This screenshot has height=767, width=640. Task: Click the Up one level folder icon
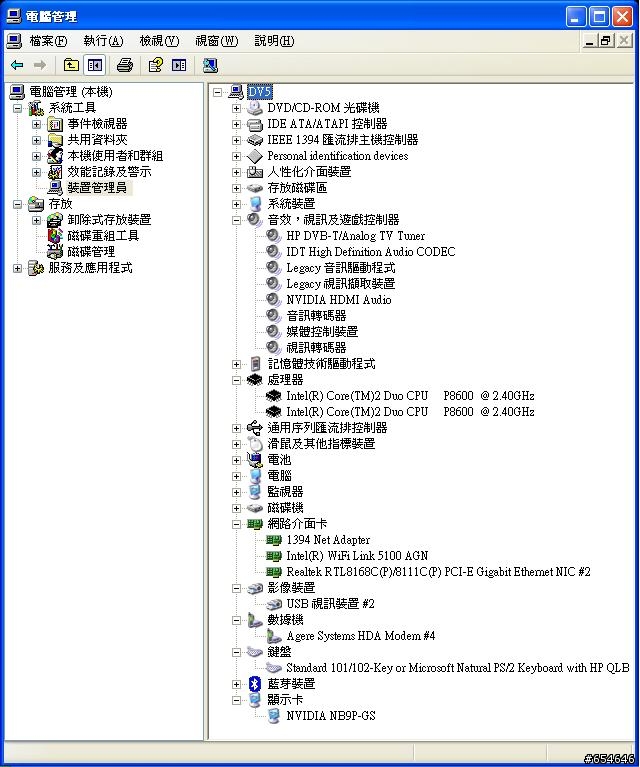71,65
